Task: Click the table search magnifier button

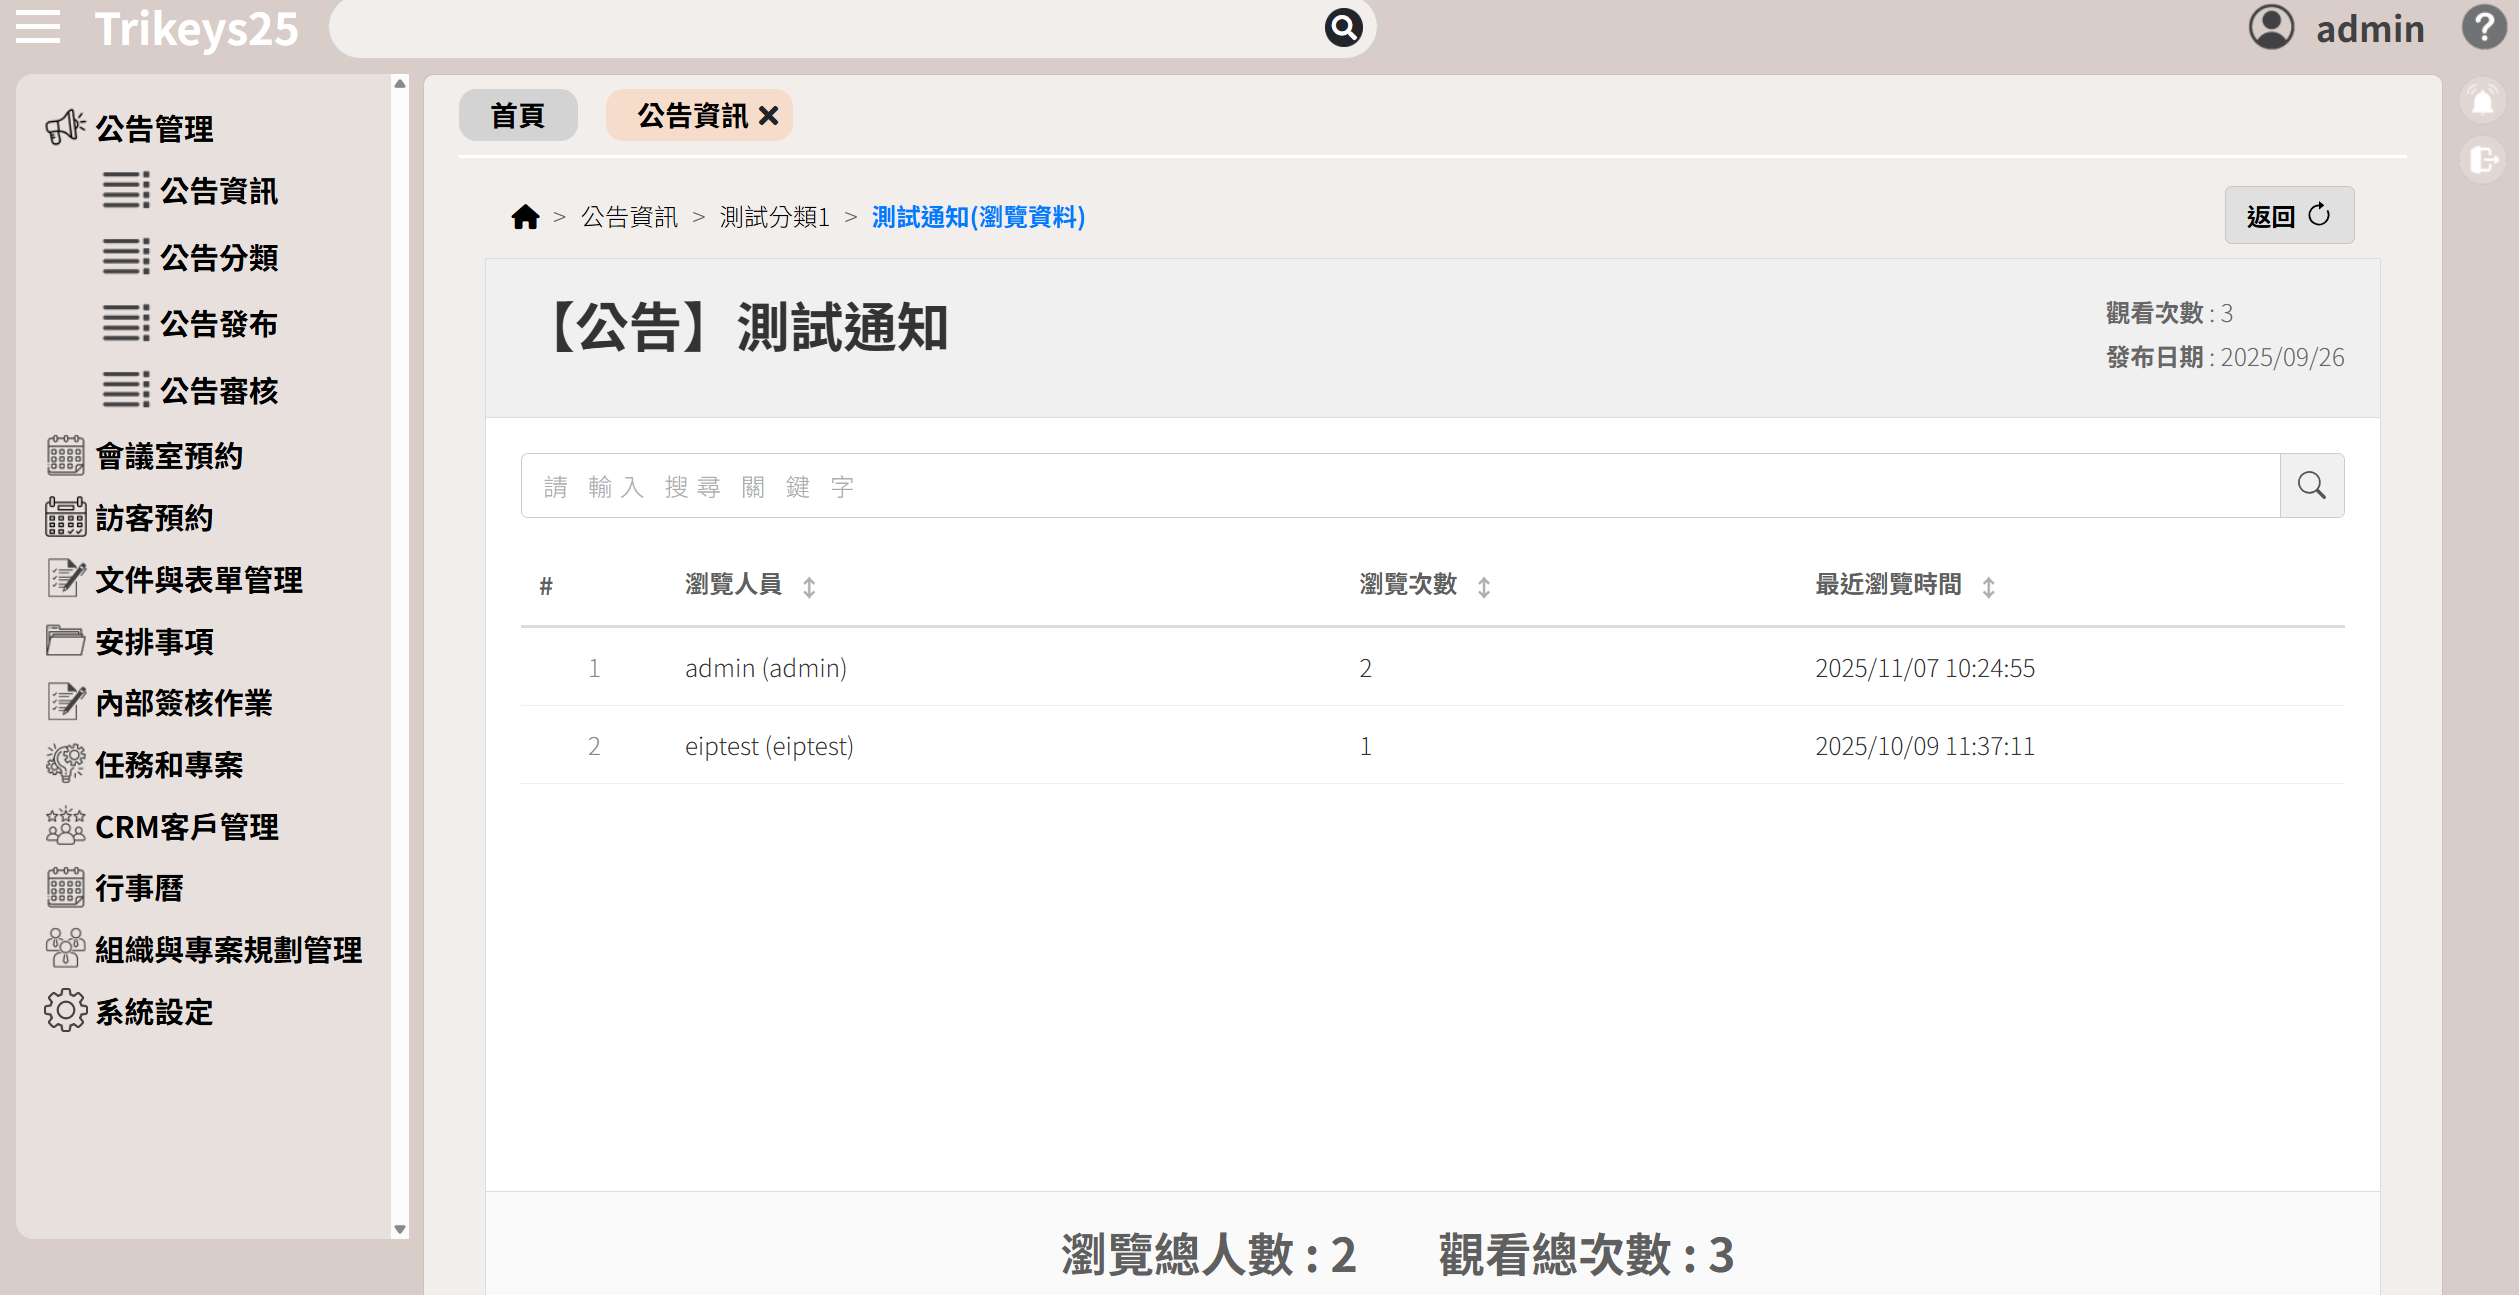Action: 2311,486
